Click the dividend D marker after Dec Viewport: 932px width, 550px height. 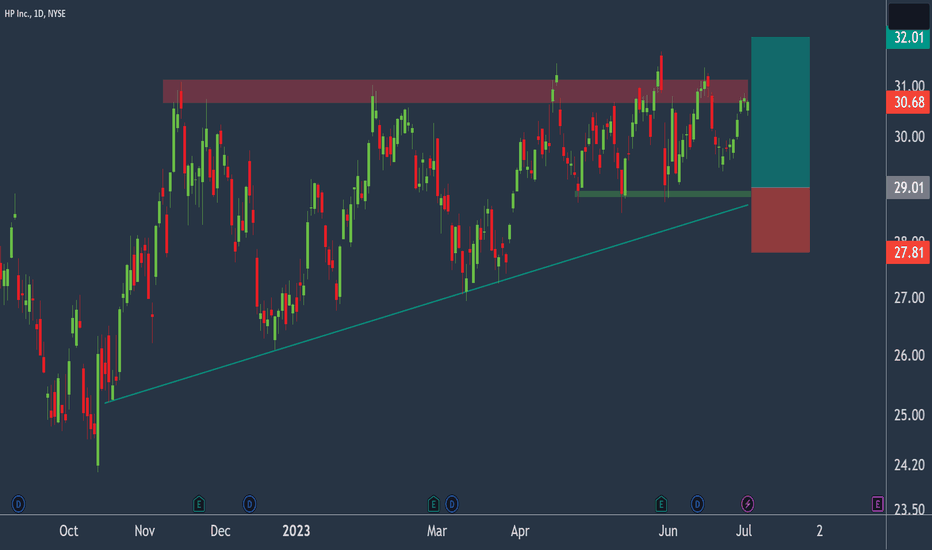pos(250,504)
